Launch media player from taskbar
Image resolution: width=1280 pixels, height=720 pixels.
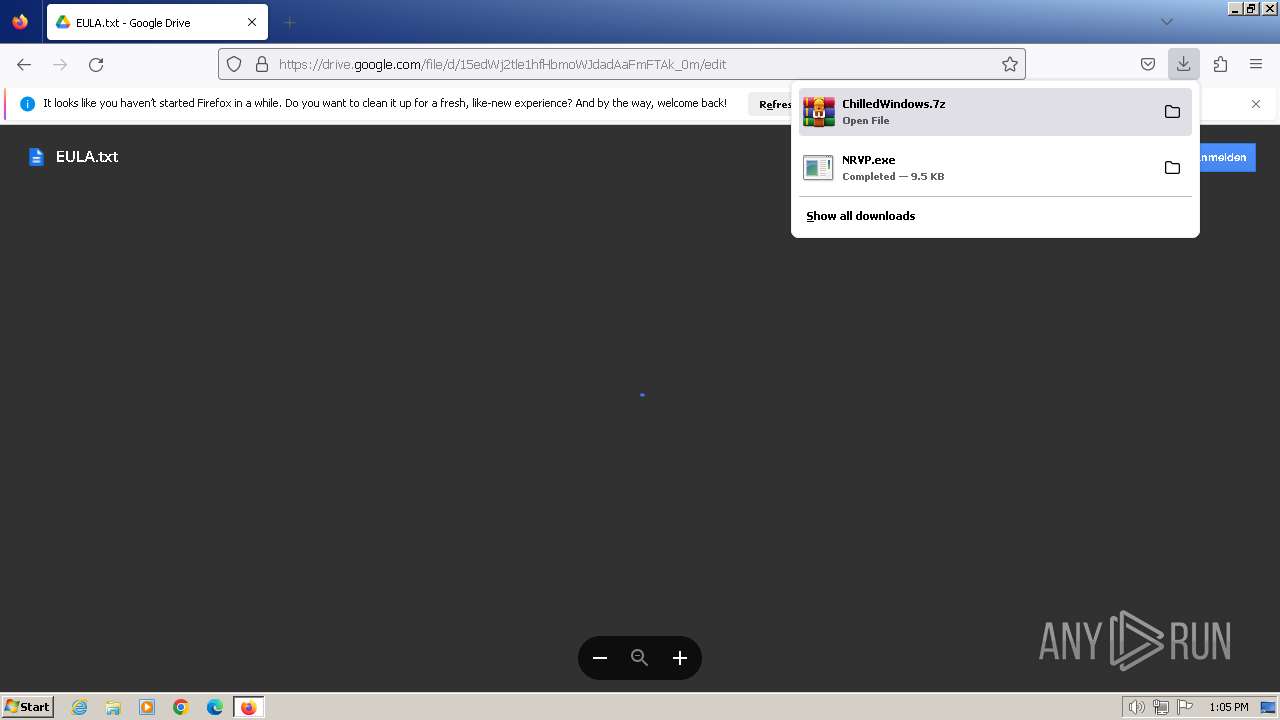coord(147,707)
